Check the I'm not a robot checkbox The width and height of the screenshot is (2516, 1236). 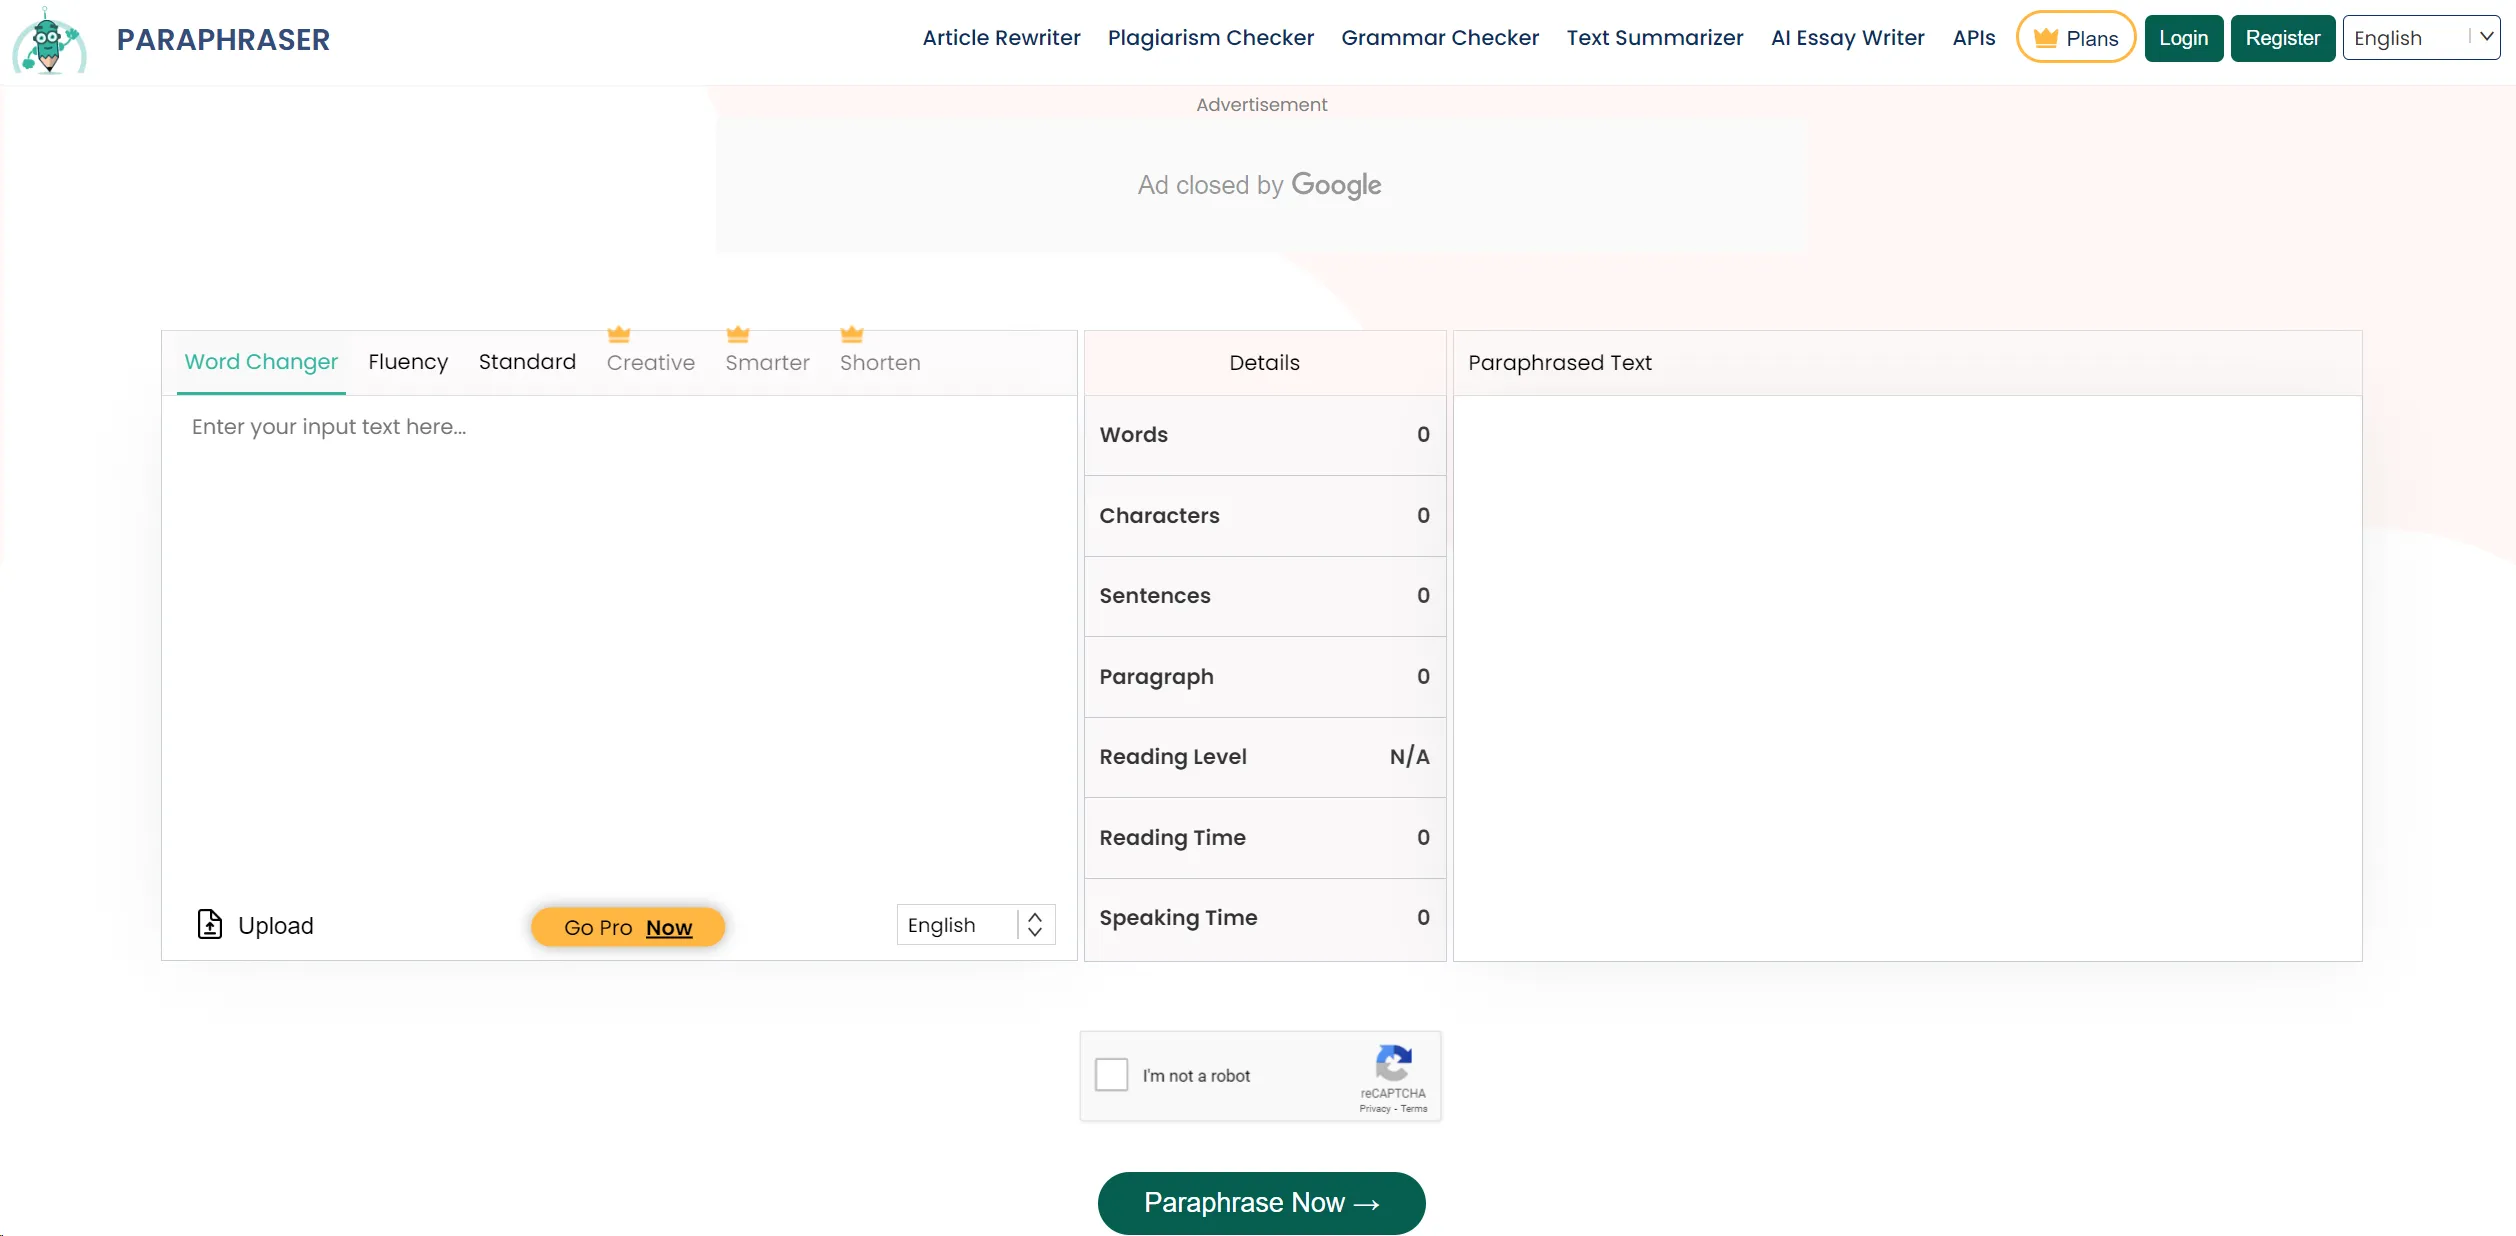coord(1111,1074)
